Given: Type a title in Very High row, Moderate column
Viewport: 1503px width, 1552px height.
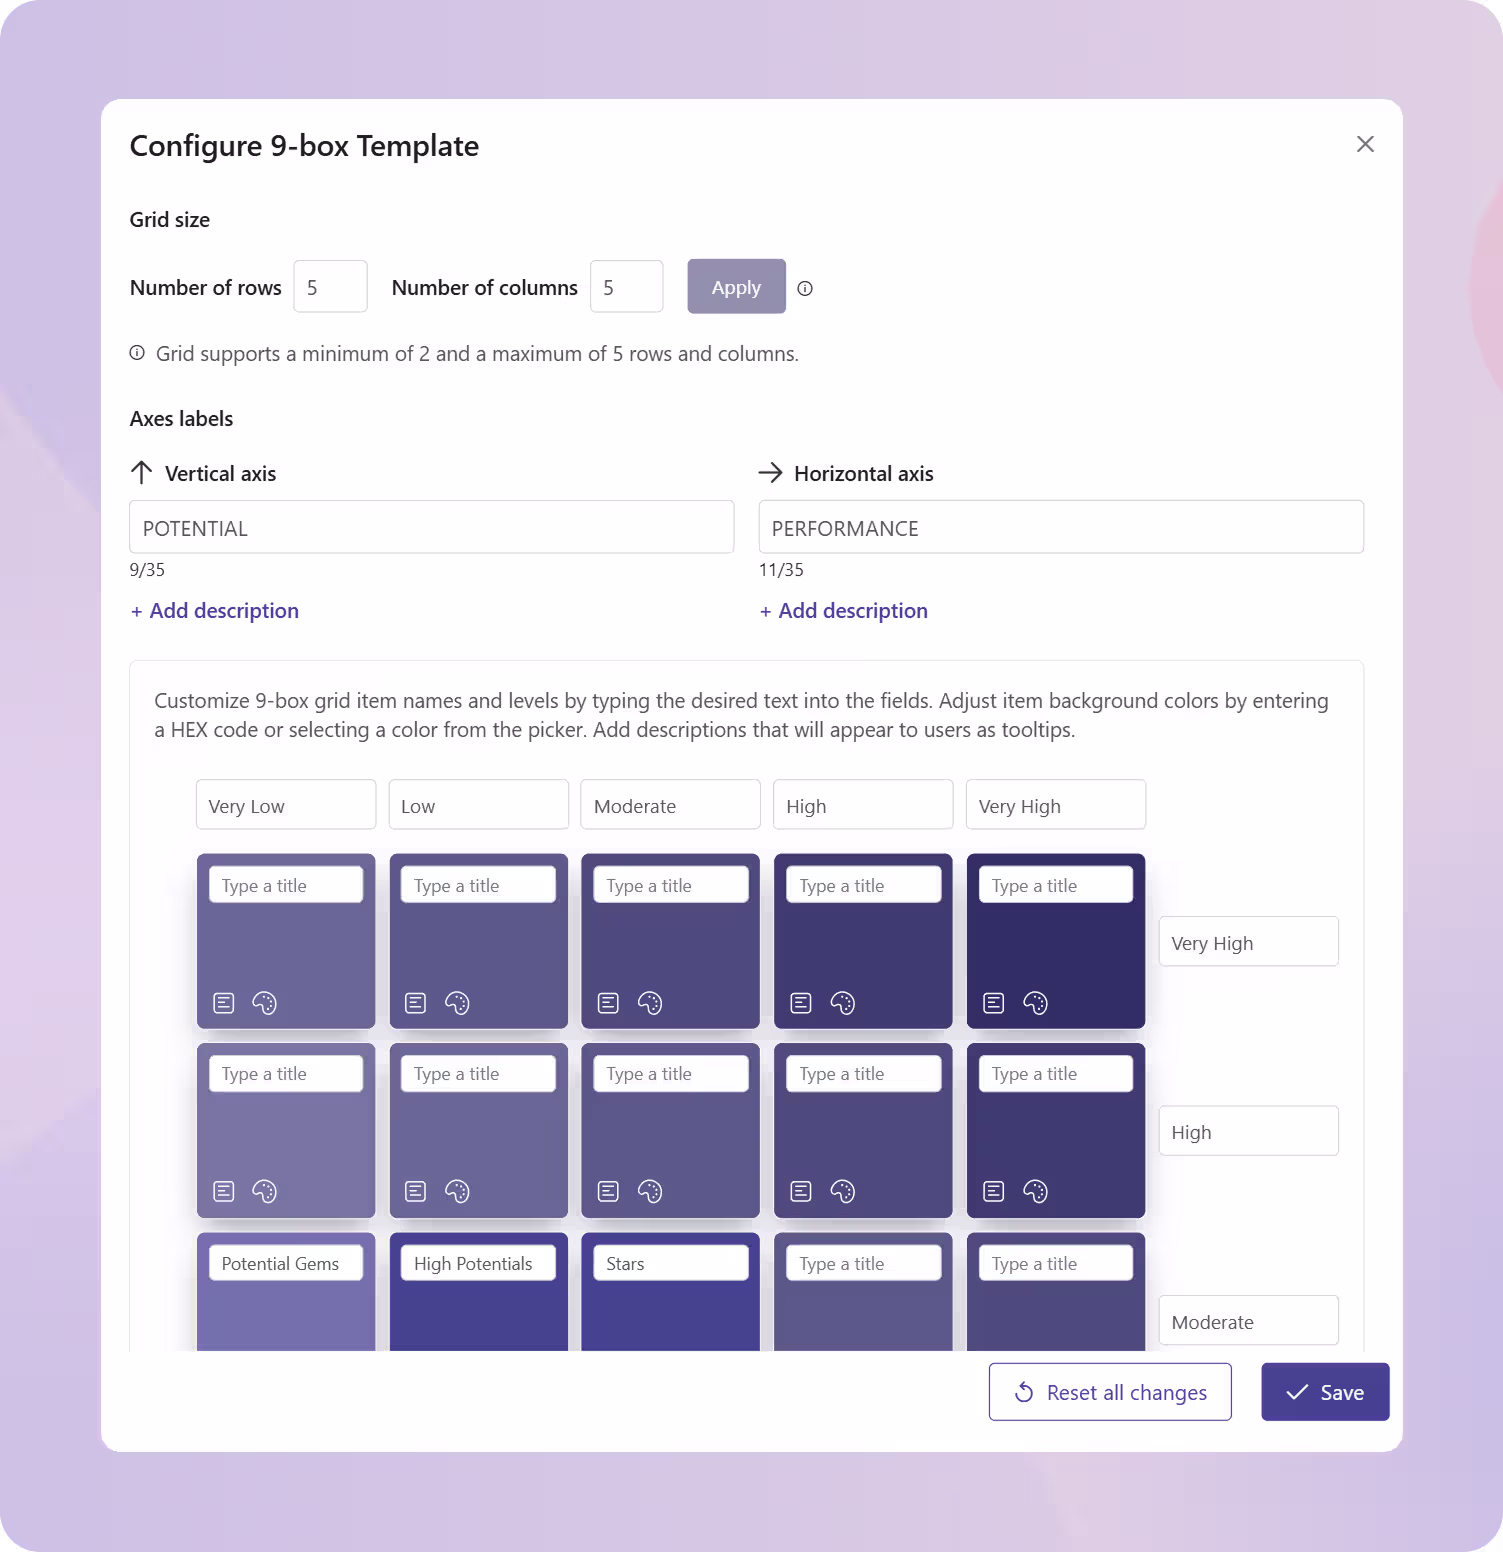Looking at the screenshot, I should coord(671,885).
